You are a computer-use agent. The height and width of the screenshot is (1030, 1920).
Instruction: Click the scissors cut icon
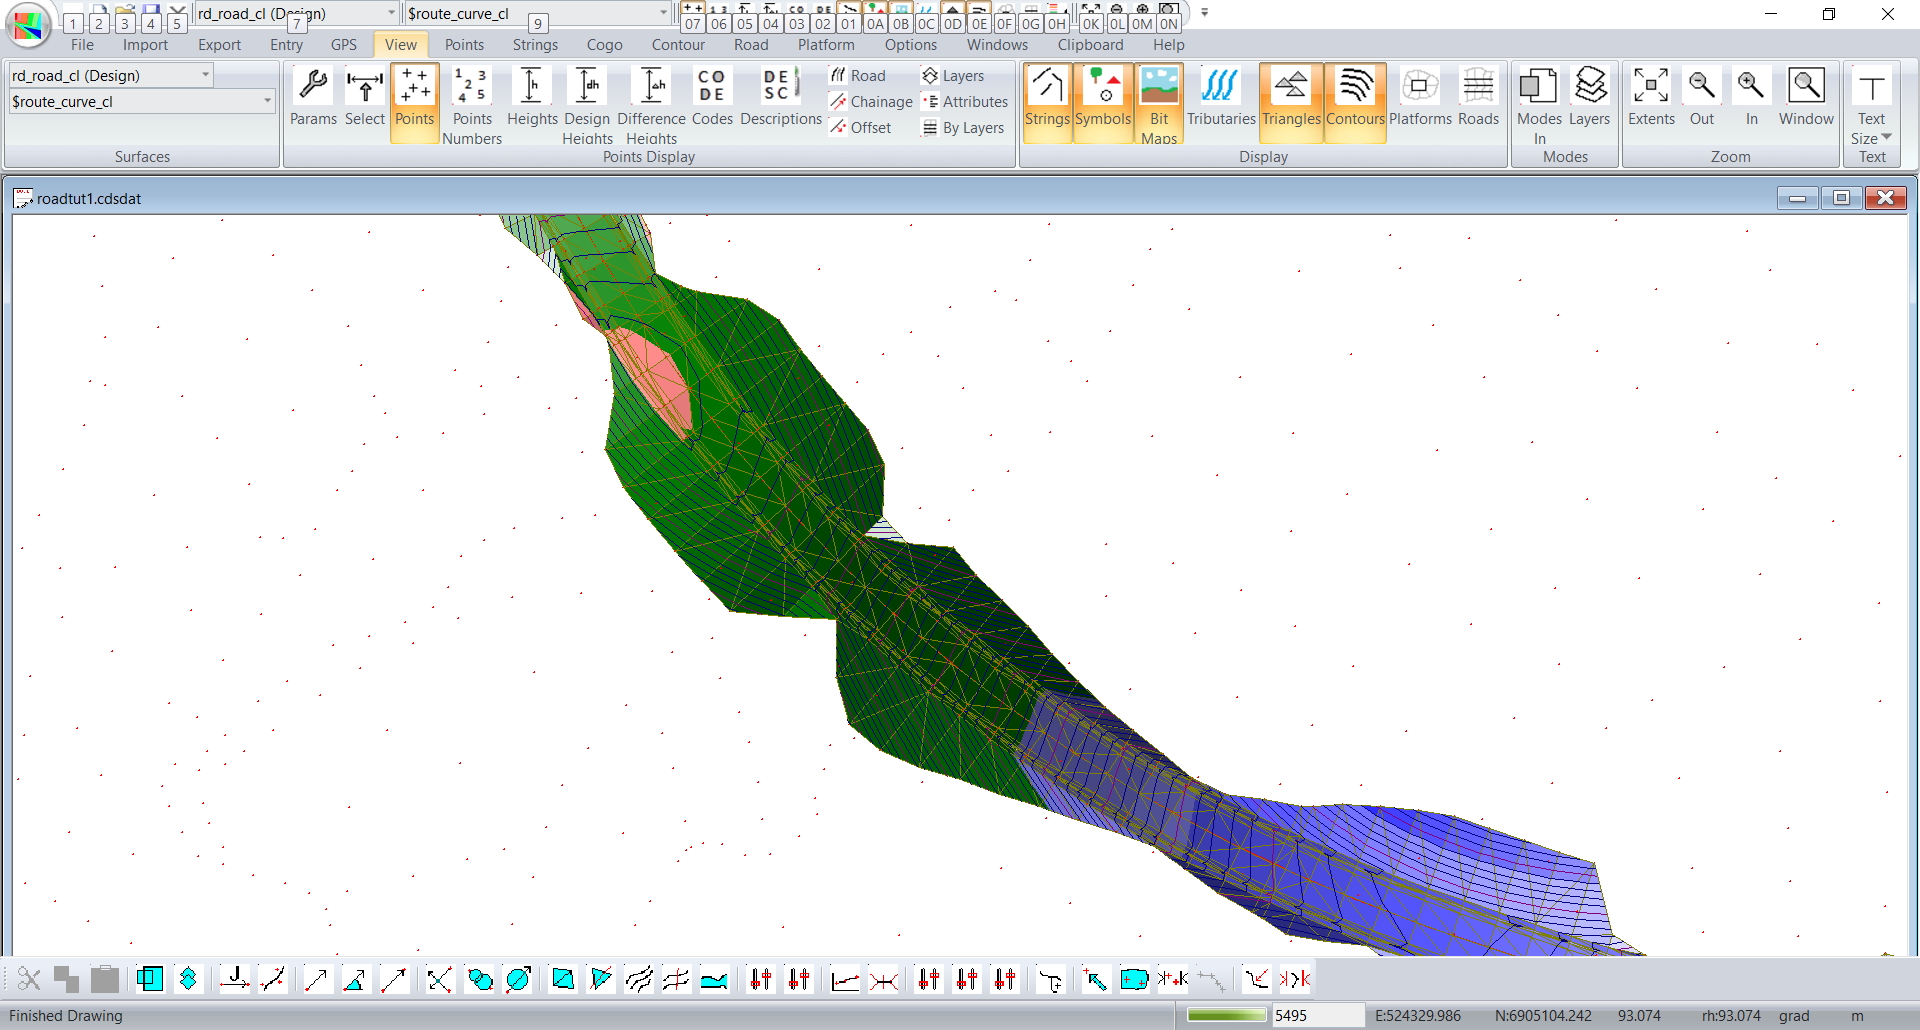(x=29, y=979)
